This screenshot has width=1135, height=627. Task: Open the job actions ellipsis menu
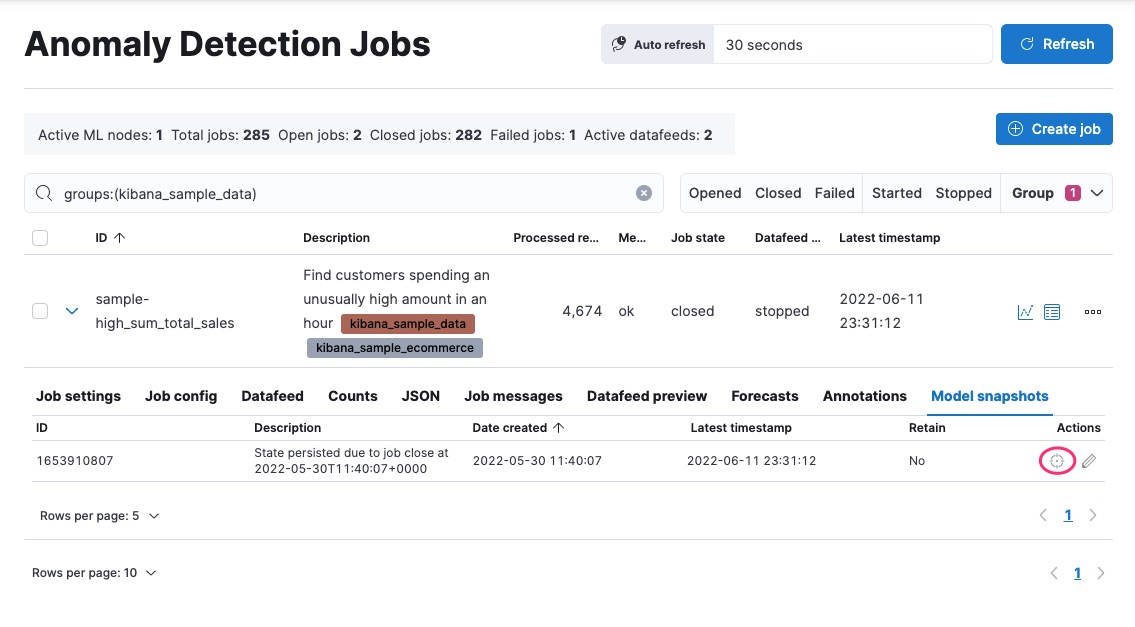click(1092, 312)
